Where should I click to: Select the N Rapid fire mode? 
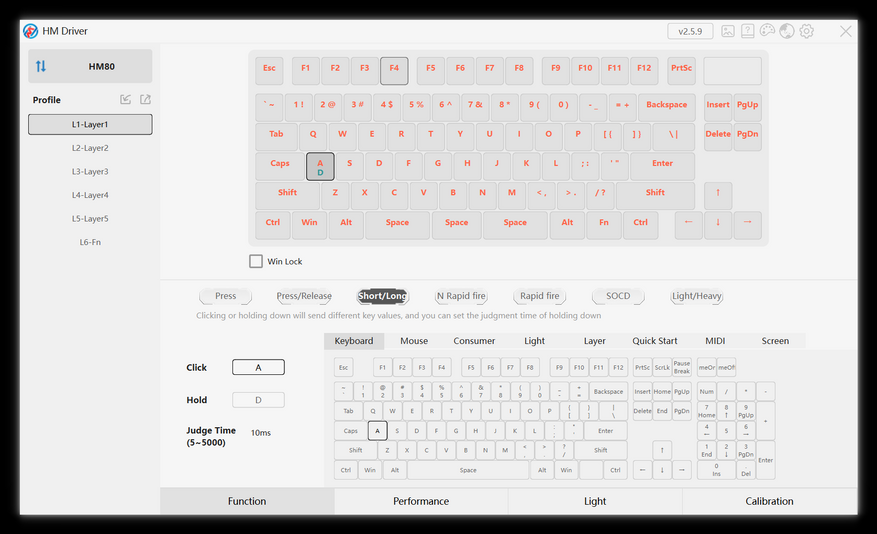coord(461,296)
